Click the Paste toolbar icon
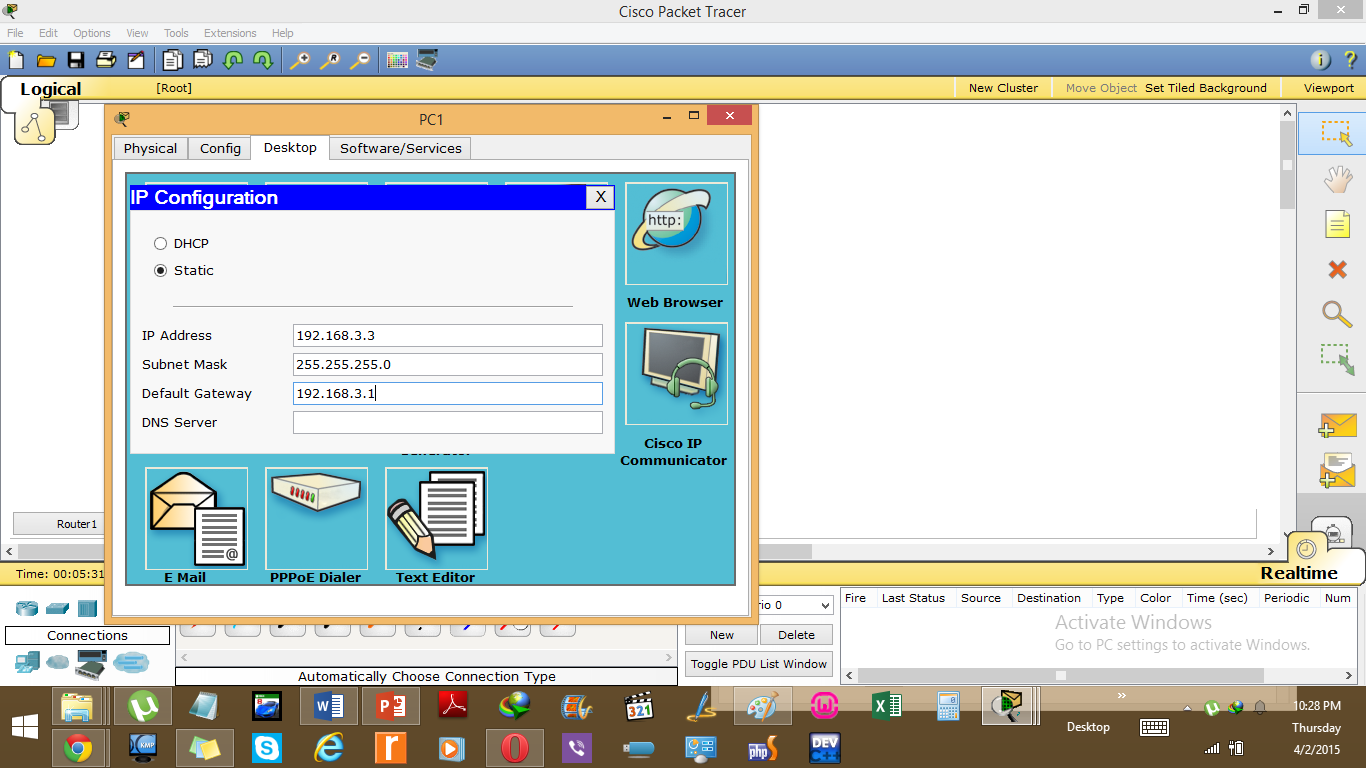1366x768 pixels. [x=203, y=60]
